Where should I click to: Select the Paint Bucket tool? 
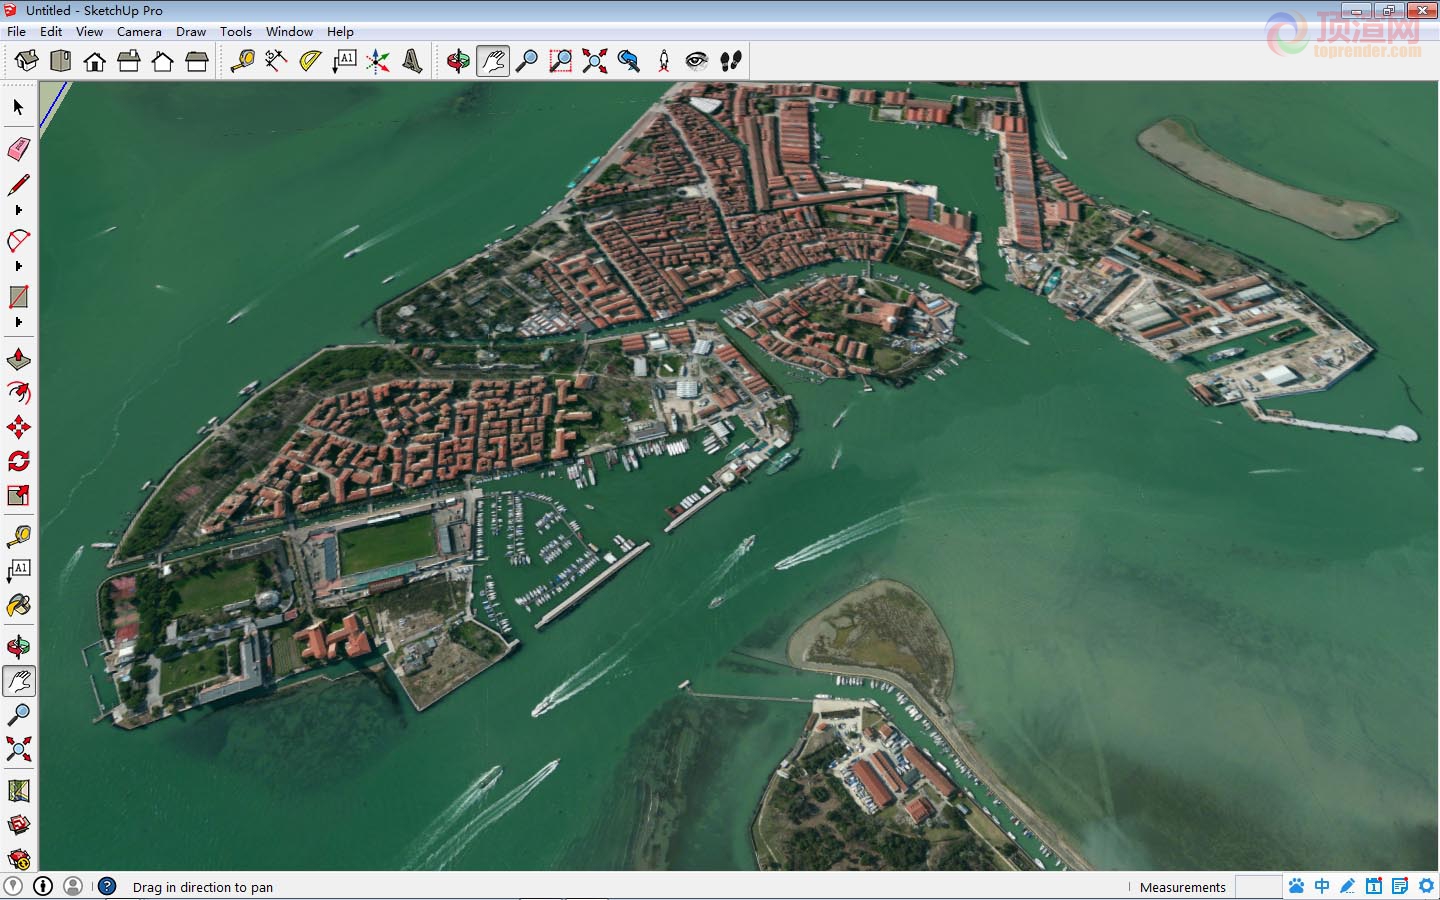(19, 605)
